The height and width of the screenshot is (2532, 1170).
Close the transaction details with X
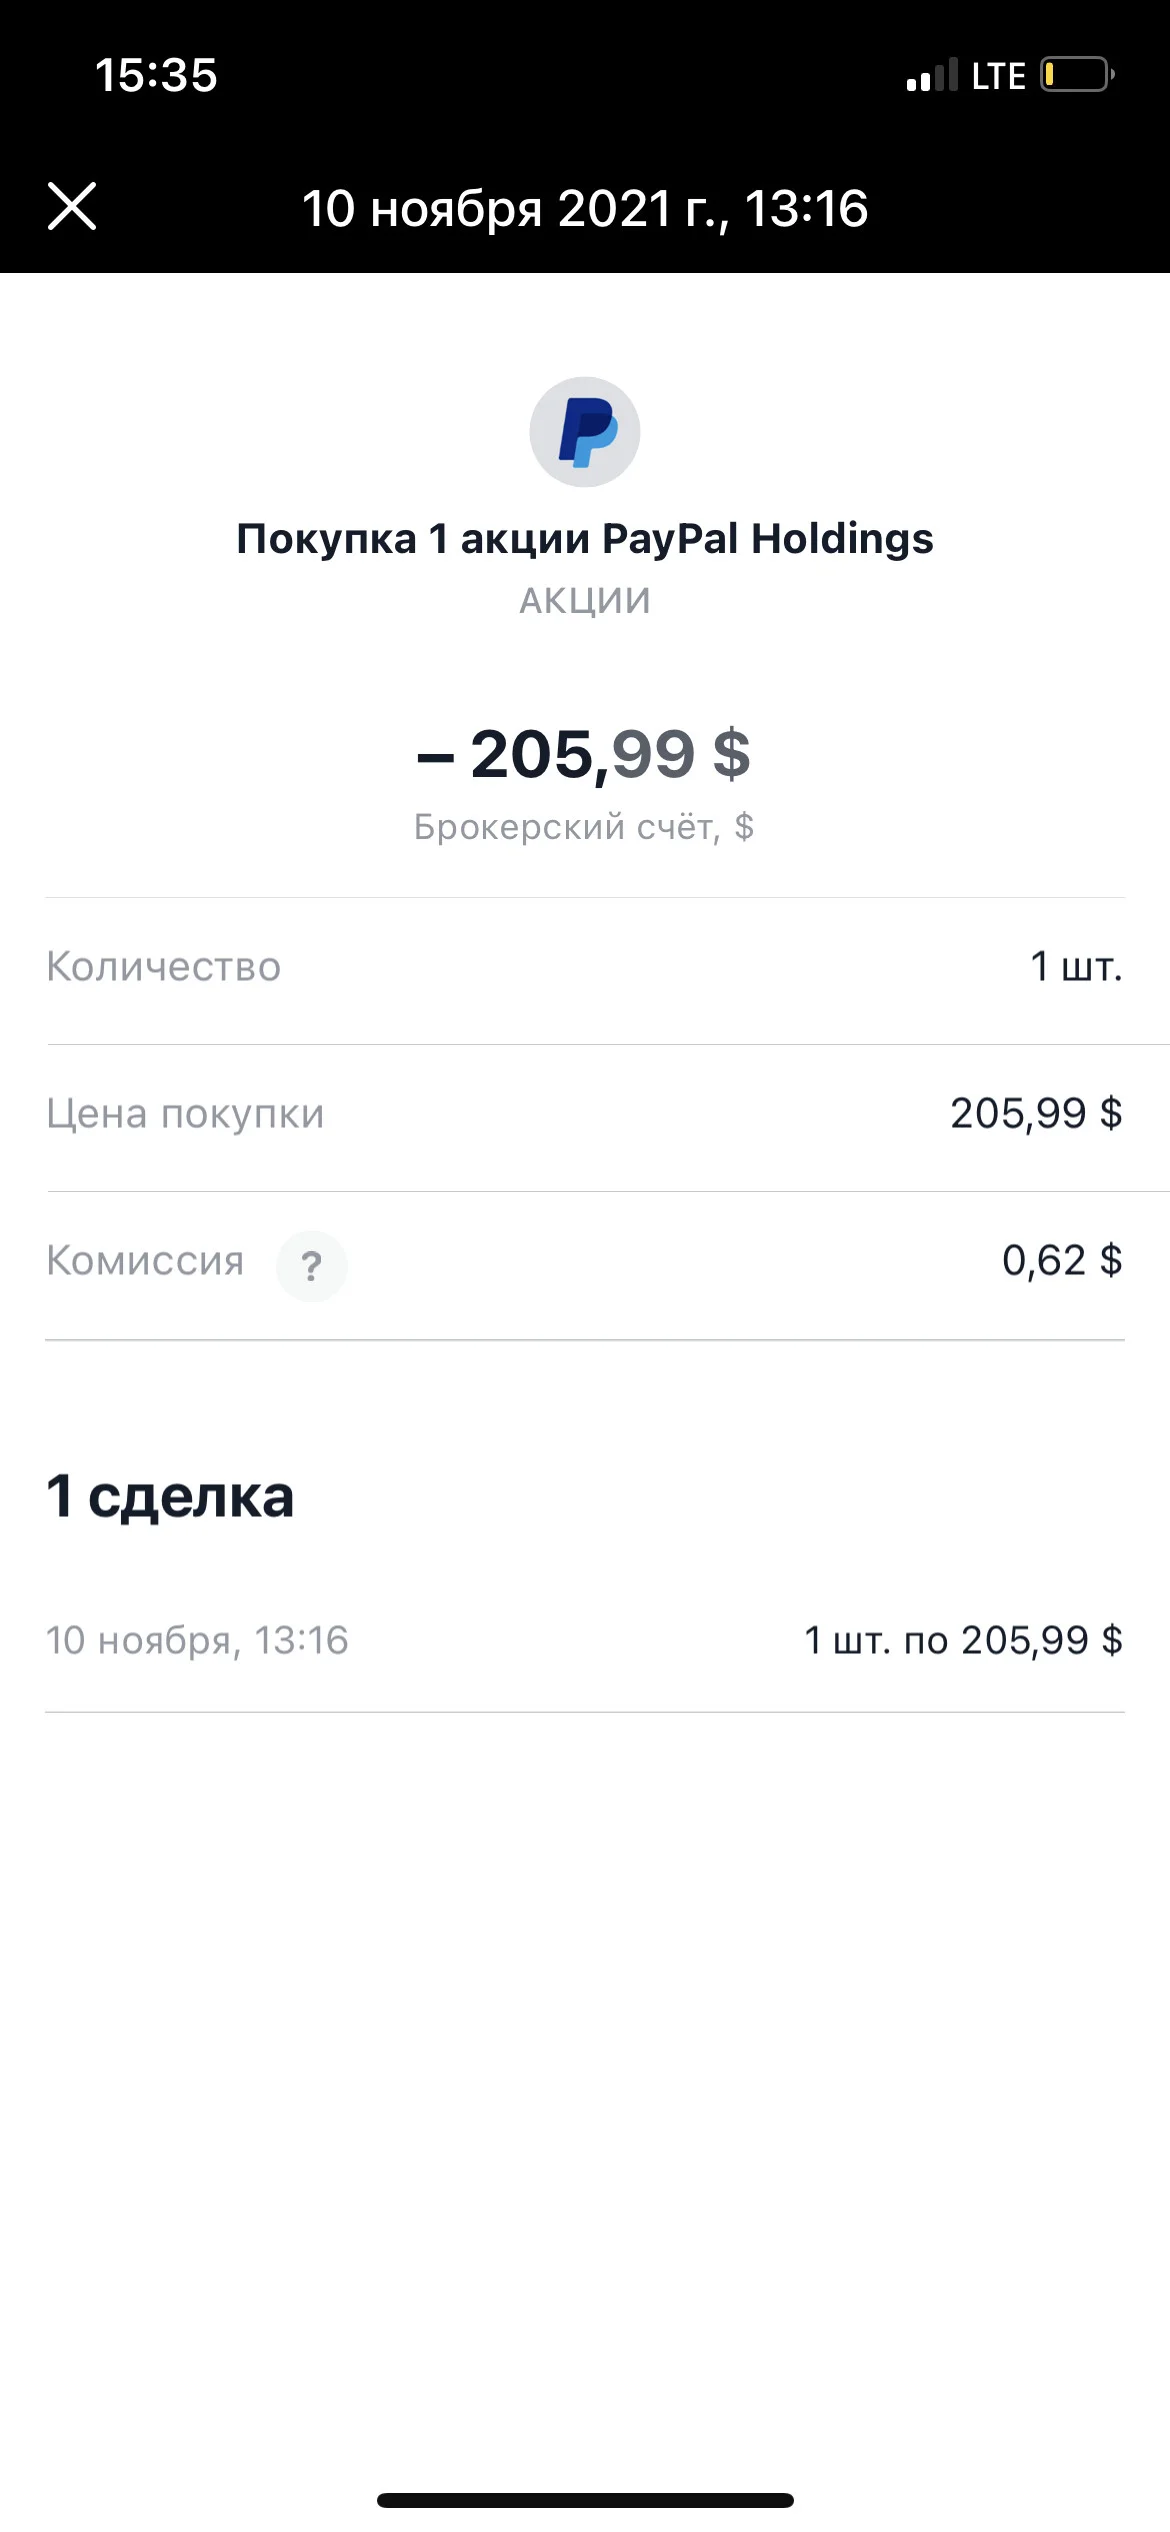click(x=72, y=206)
